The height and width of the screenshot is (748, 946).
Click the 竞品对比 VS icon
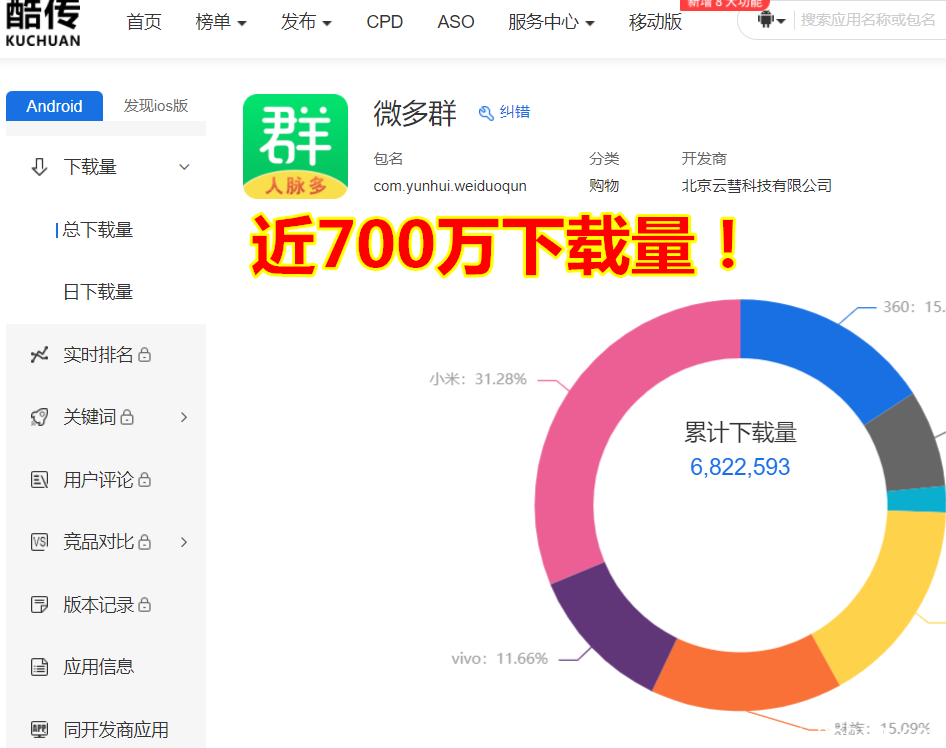click(x=39, y=542)
